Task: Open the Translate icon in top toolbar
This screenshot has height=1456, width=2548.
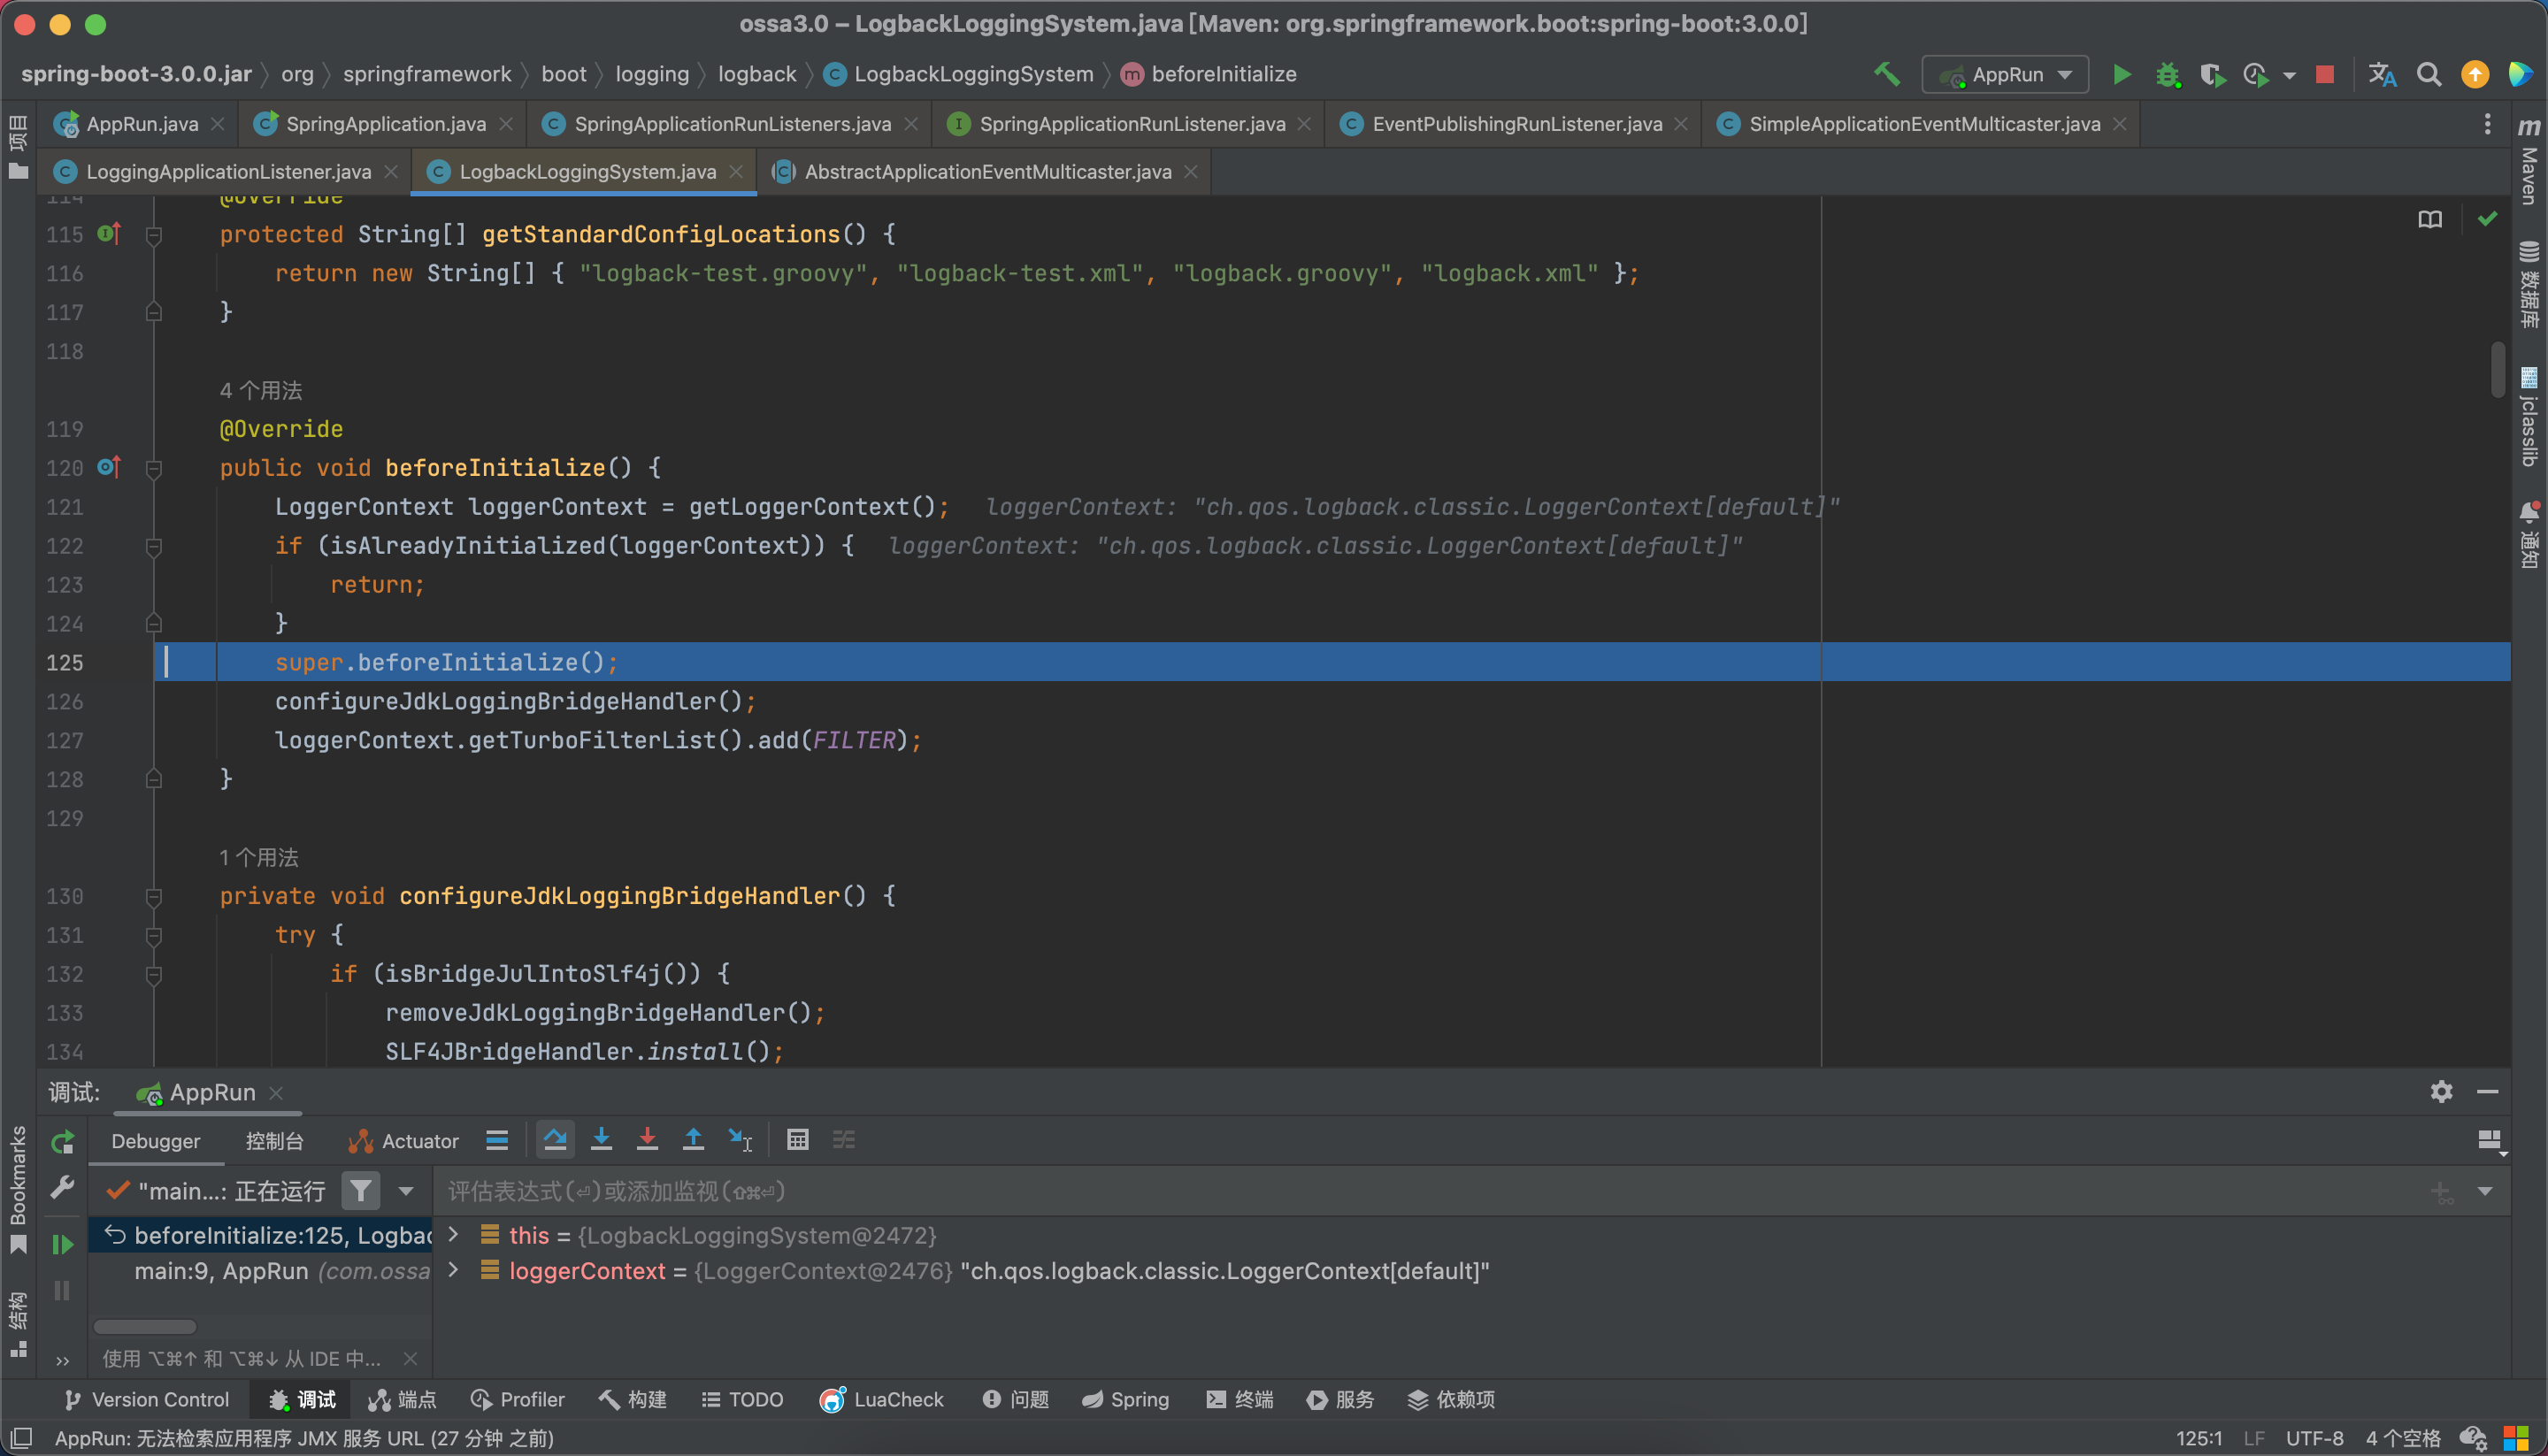Action: 2382,75
